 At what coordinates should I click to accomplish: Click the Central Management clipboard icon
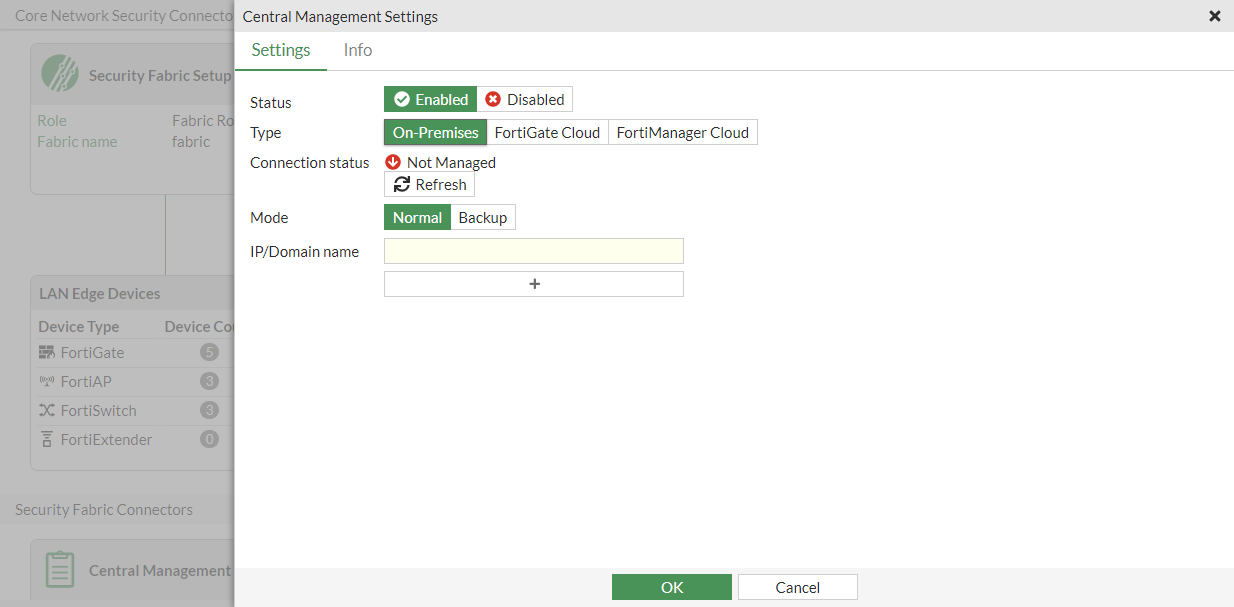(x=60, y=568)
